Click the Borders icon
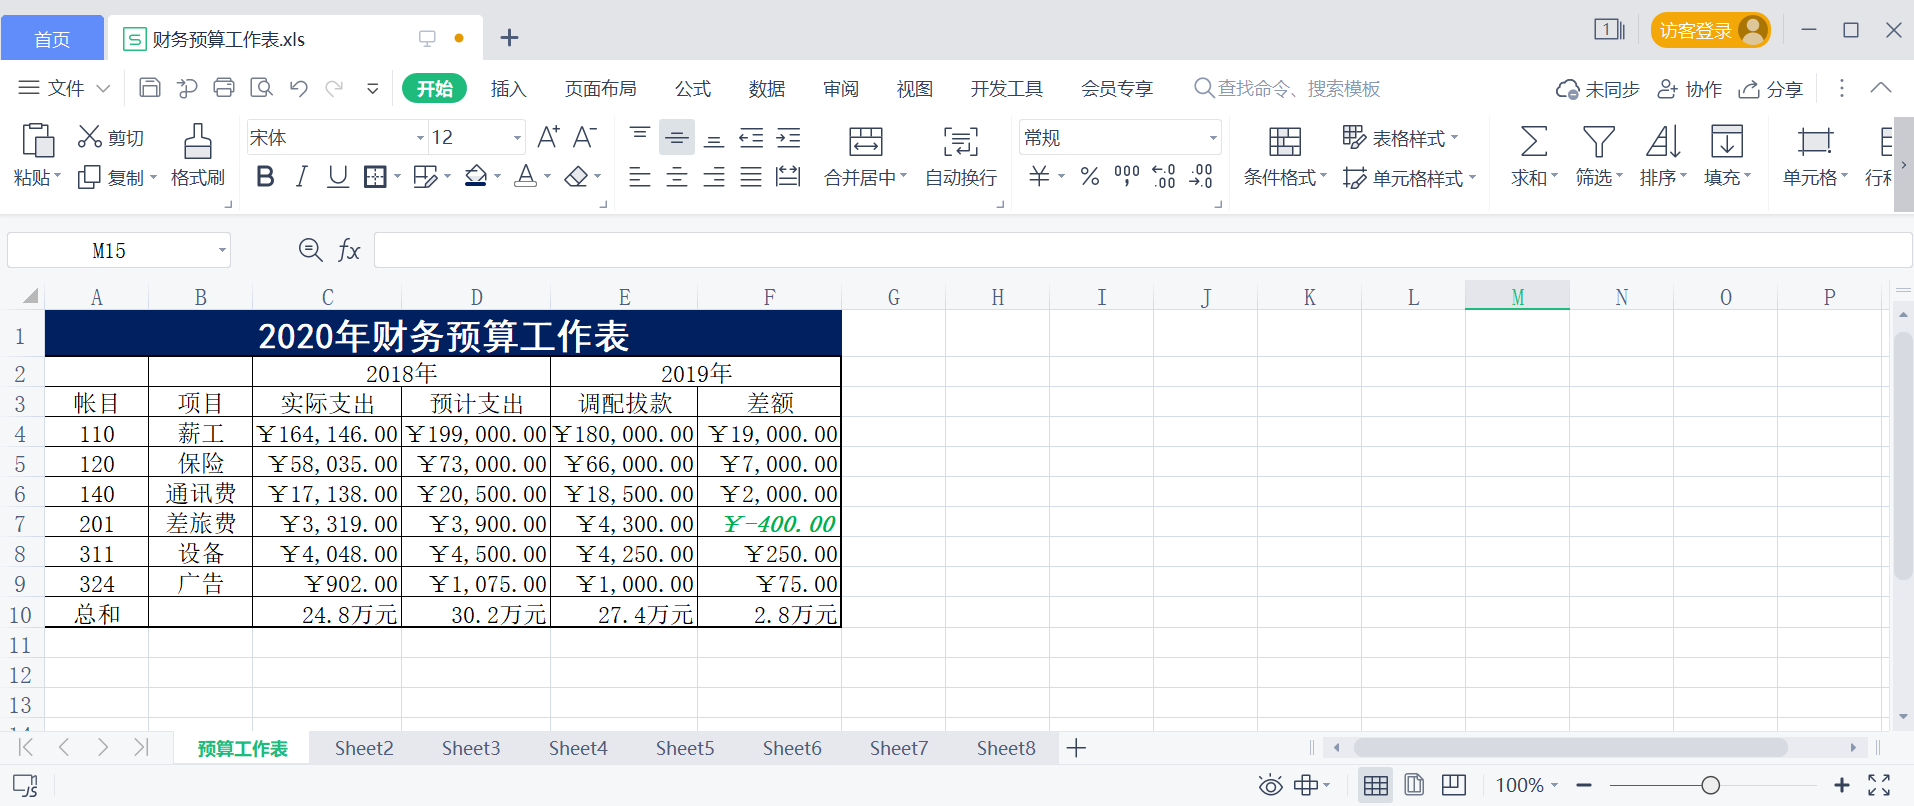 point(376,177)
